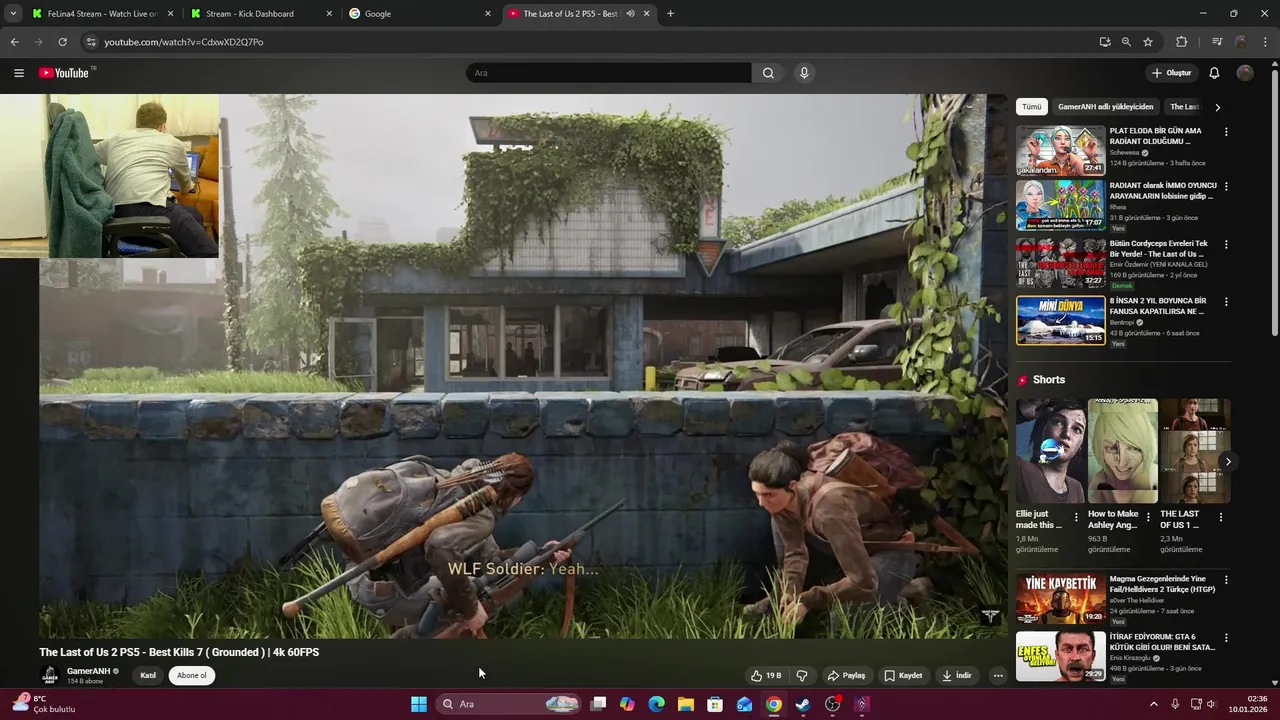1280x720 pixels.
Task: Open Windows Start menu
Action: click(419, 704)
